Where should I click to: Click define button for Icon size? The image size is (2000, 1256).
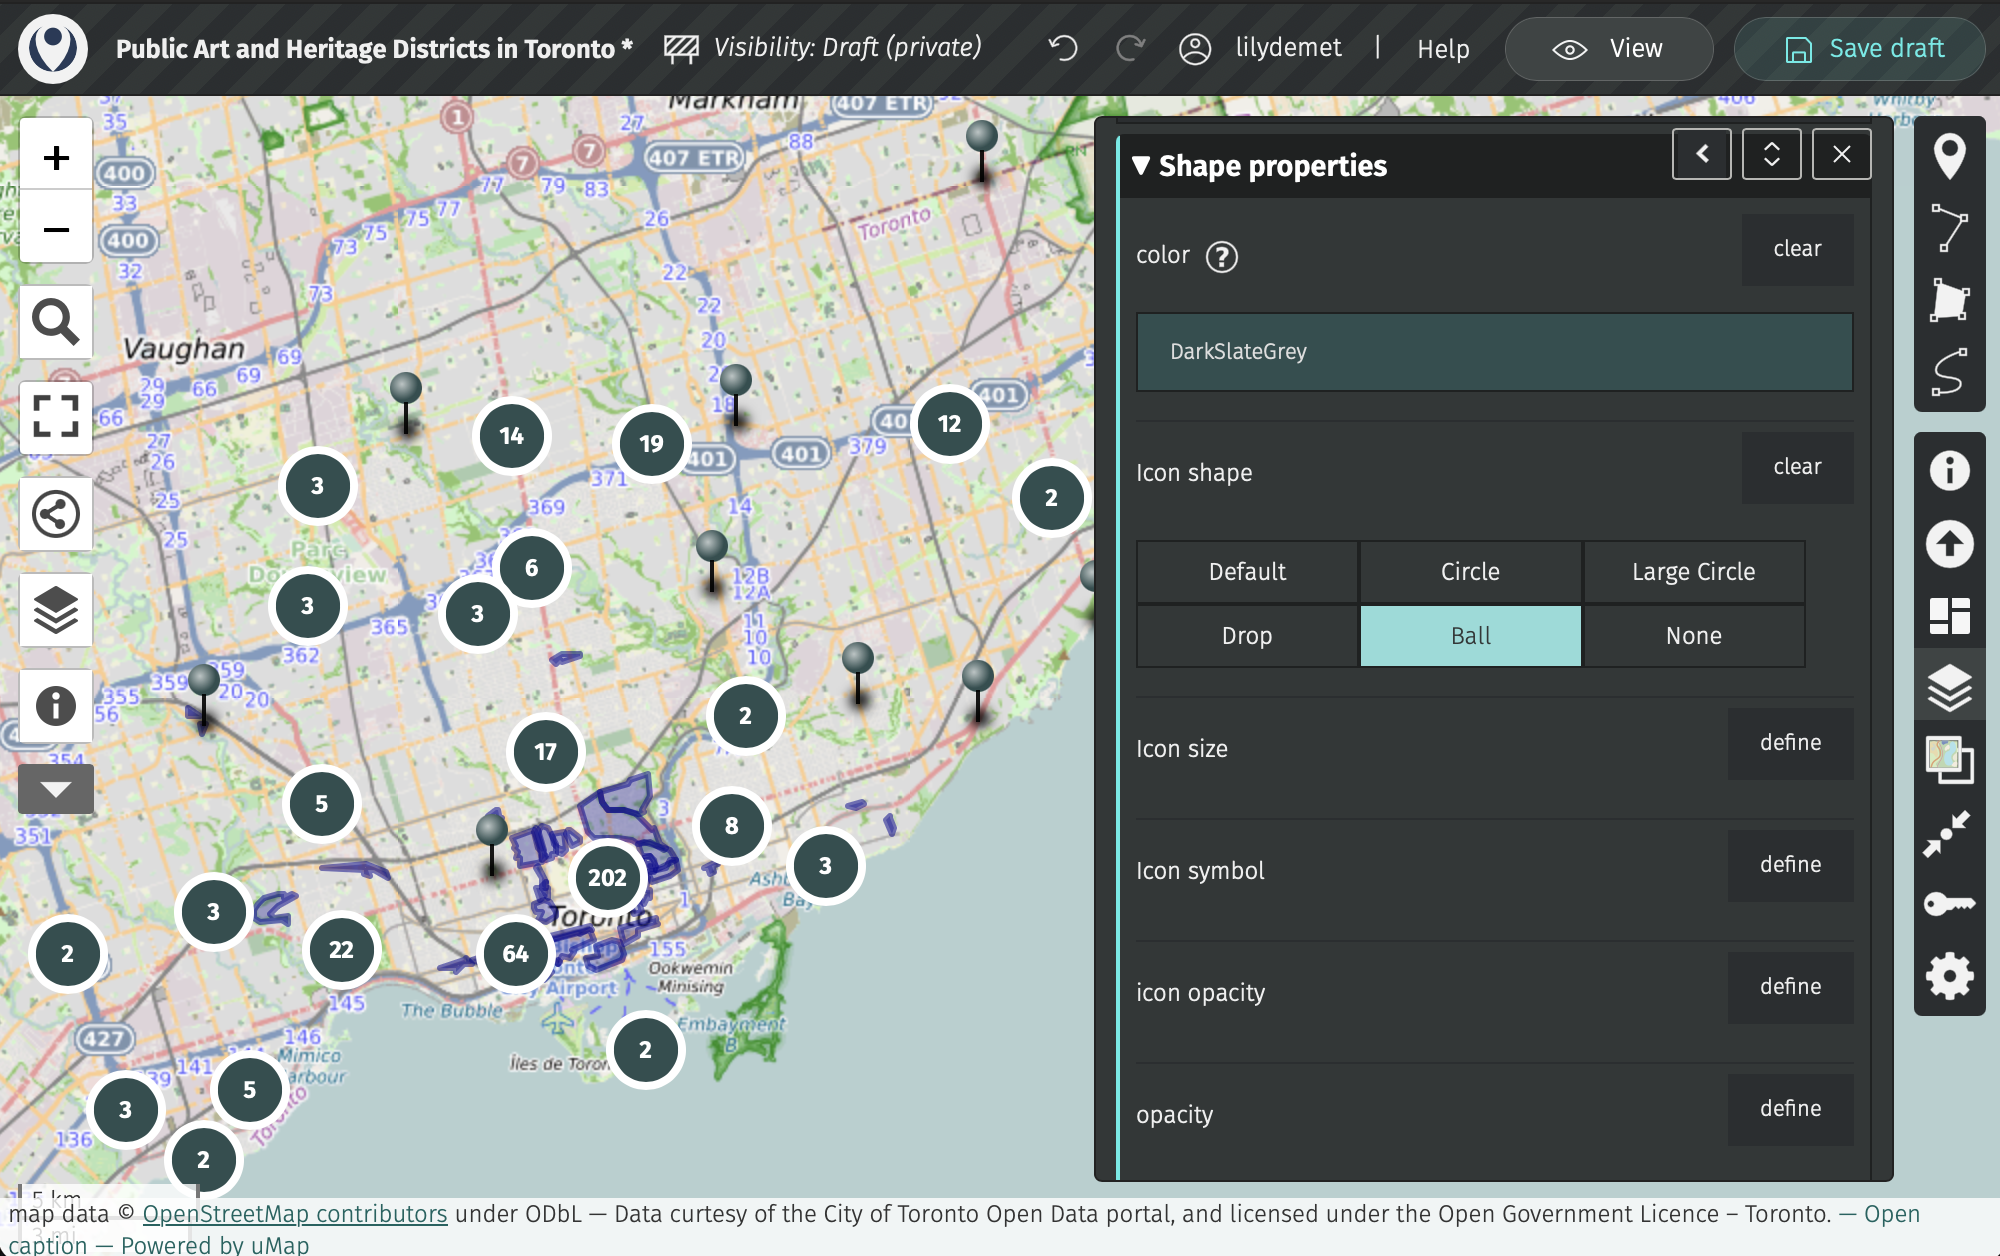coord(1790,743)
